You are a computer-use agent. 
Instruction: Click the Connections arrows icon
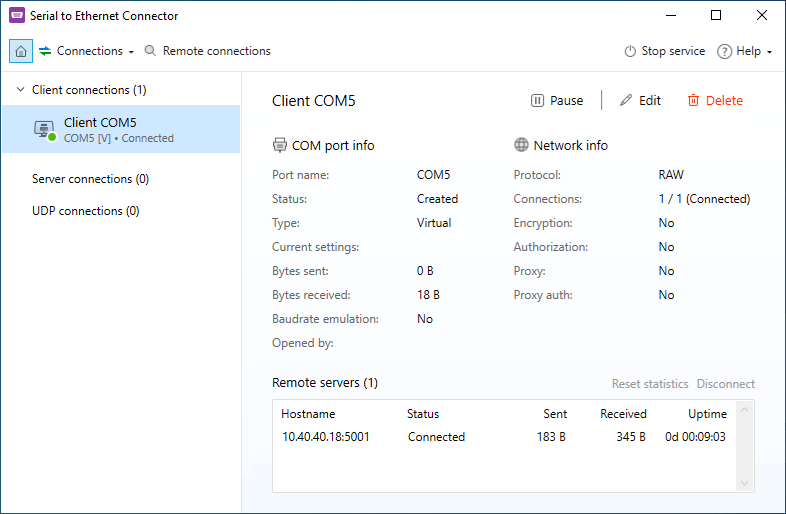pos(45,51)
